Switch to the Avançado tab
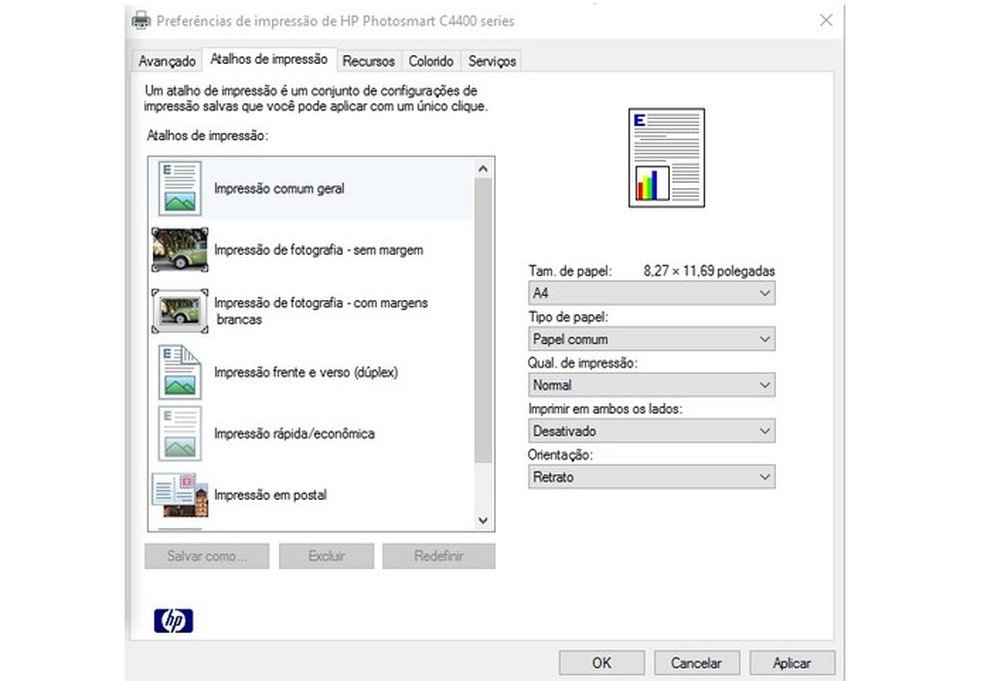The height and width of the screenshot is (681, 984). 167,61
